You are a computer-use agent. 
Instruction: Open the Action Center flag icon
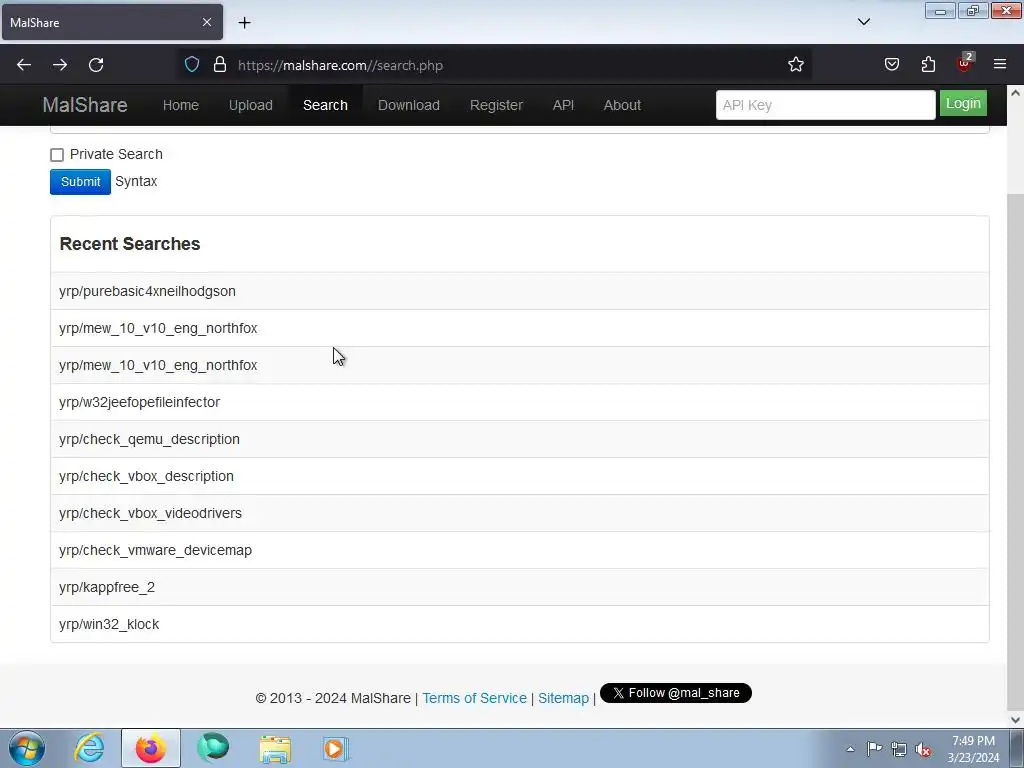click(x=874, y=749)
